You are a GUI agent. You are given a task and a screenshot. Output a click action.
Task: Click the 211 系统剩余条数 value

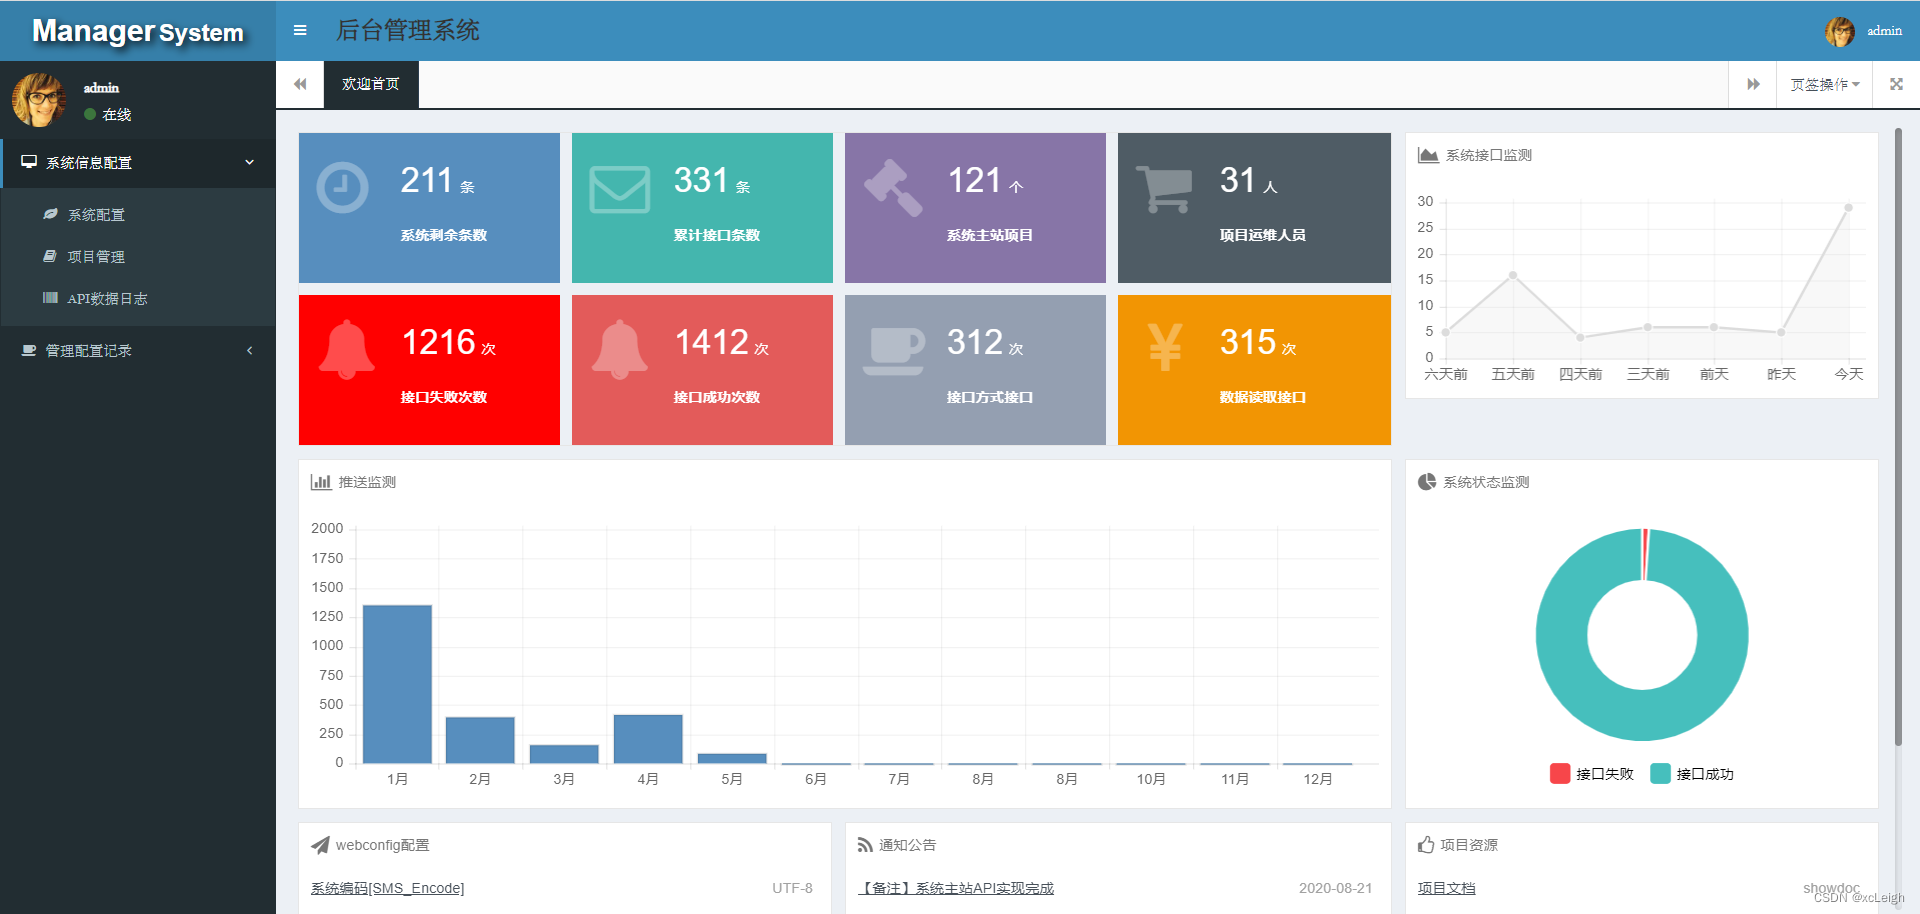[427, 181]
